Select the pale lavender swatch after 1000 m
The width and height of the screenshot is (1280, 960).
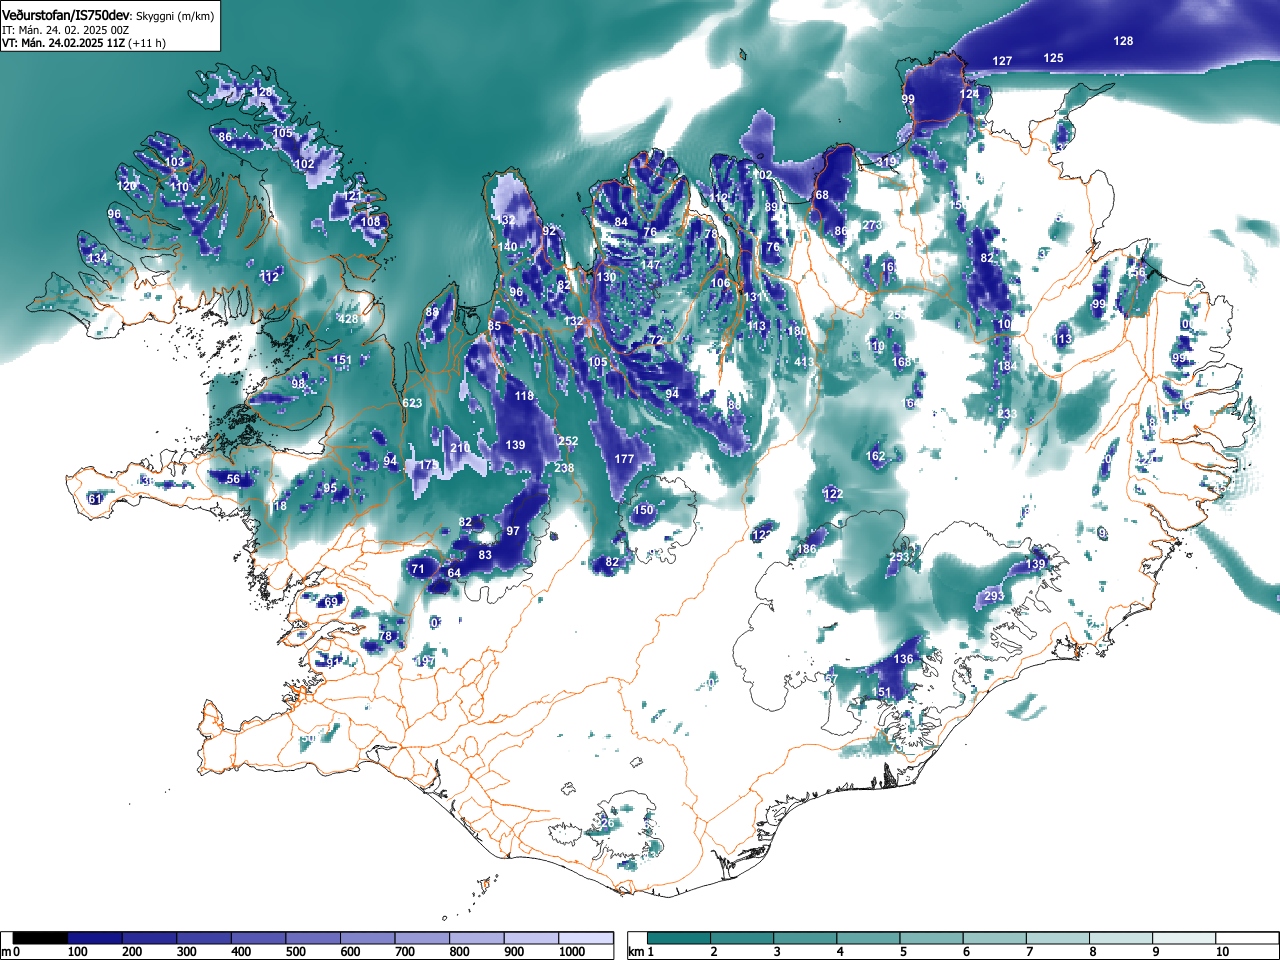(x=586, y=938)
